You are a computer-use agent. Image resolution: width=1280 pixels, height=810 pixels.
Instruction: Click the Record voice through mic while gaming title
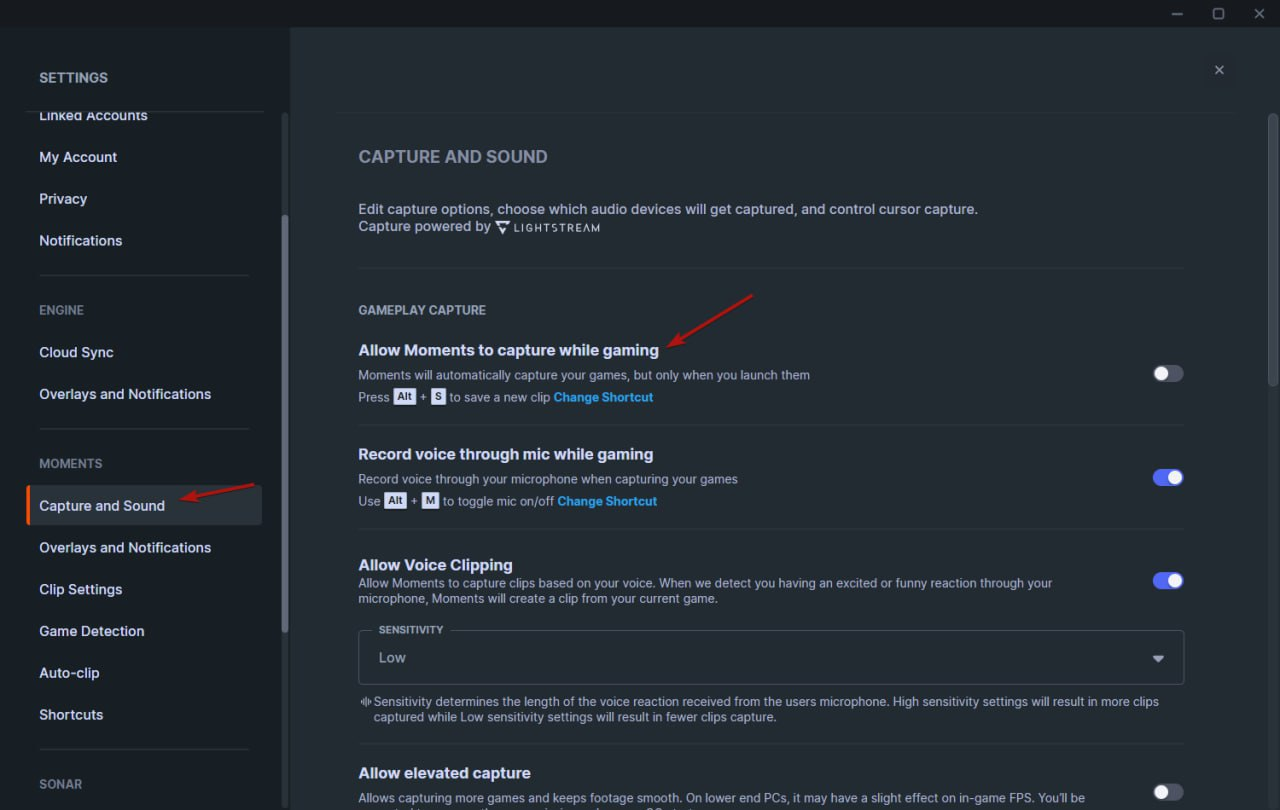(x=506, y=454)
